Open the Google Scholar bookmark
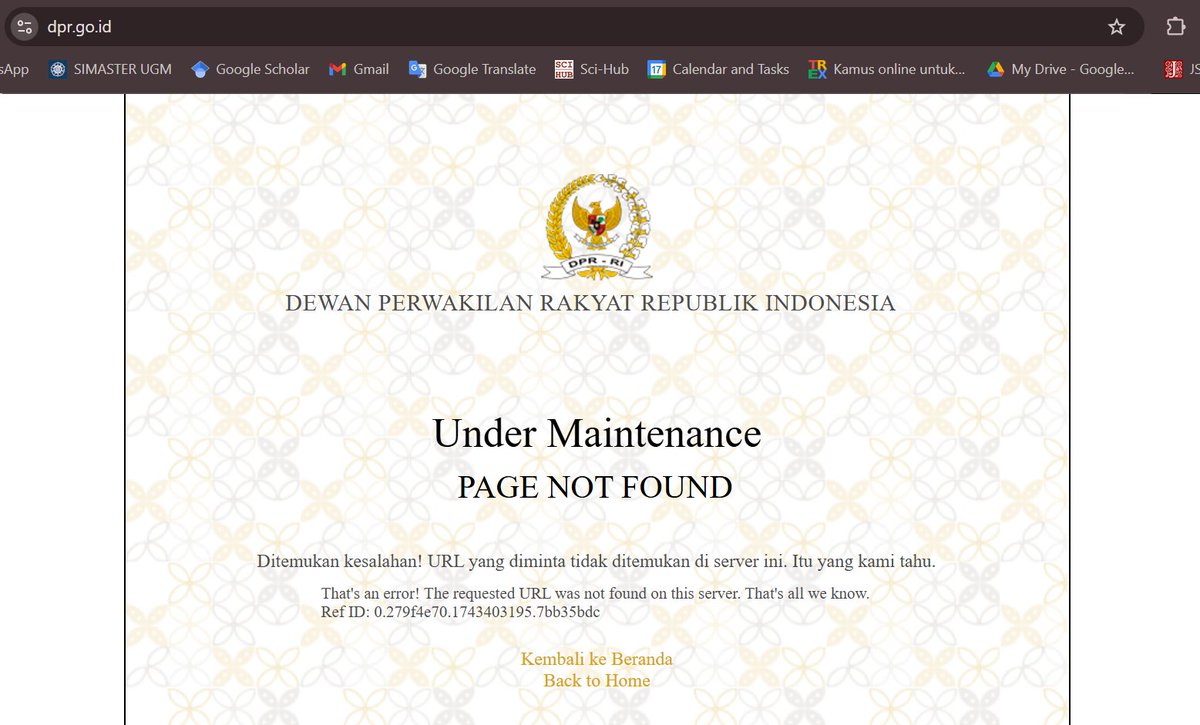 250,69
